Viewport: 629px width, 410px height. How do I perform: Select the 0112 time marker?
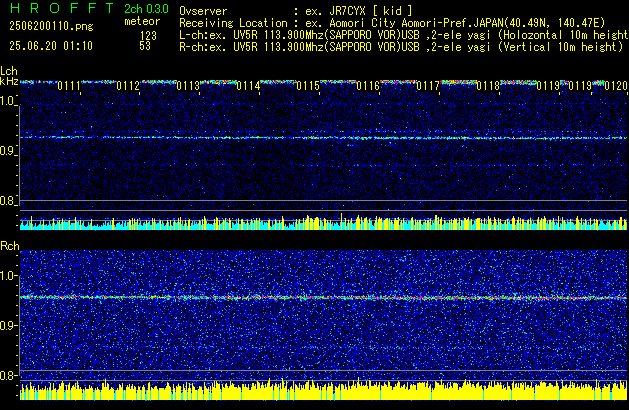pyautogui.click(x=128, y=86)
